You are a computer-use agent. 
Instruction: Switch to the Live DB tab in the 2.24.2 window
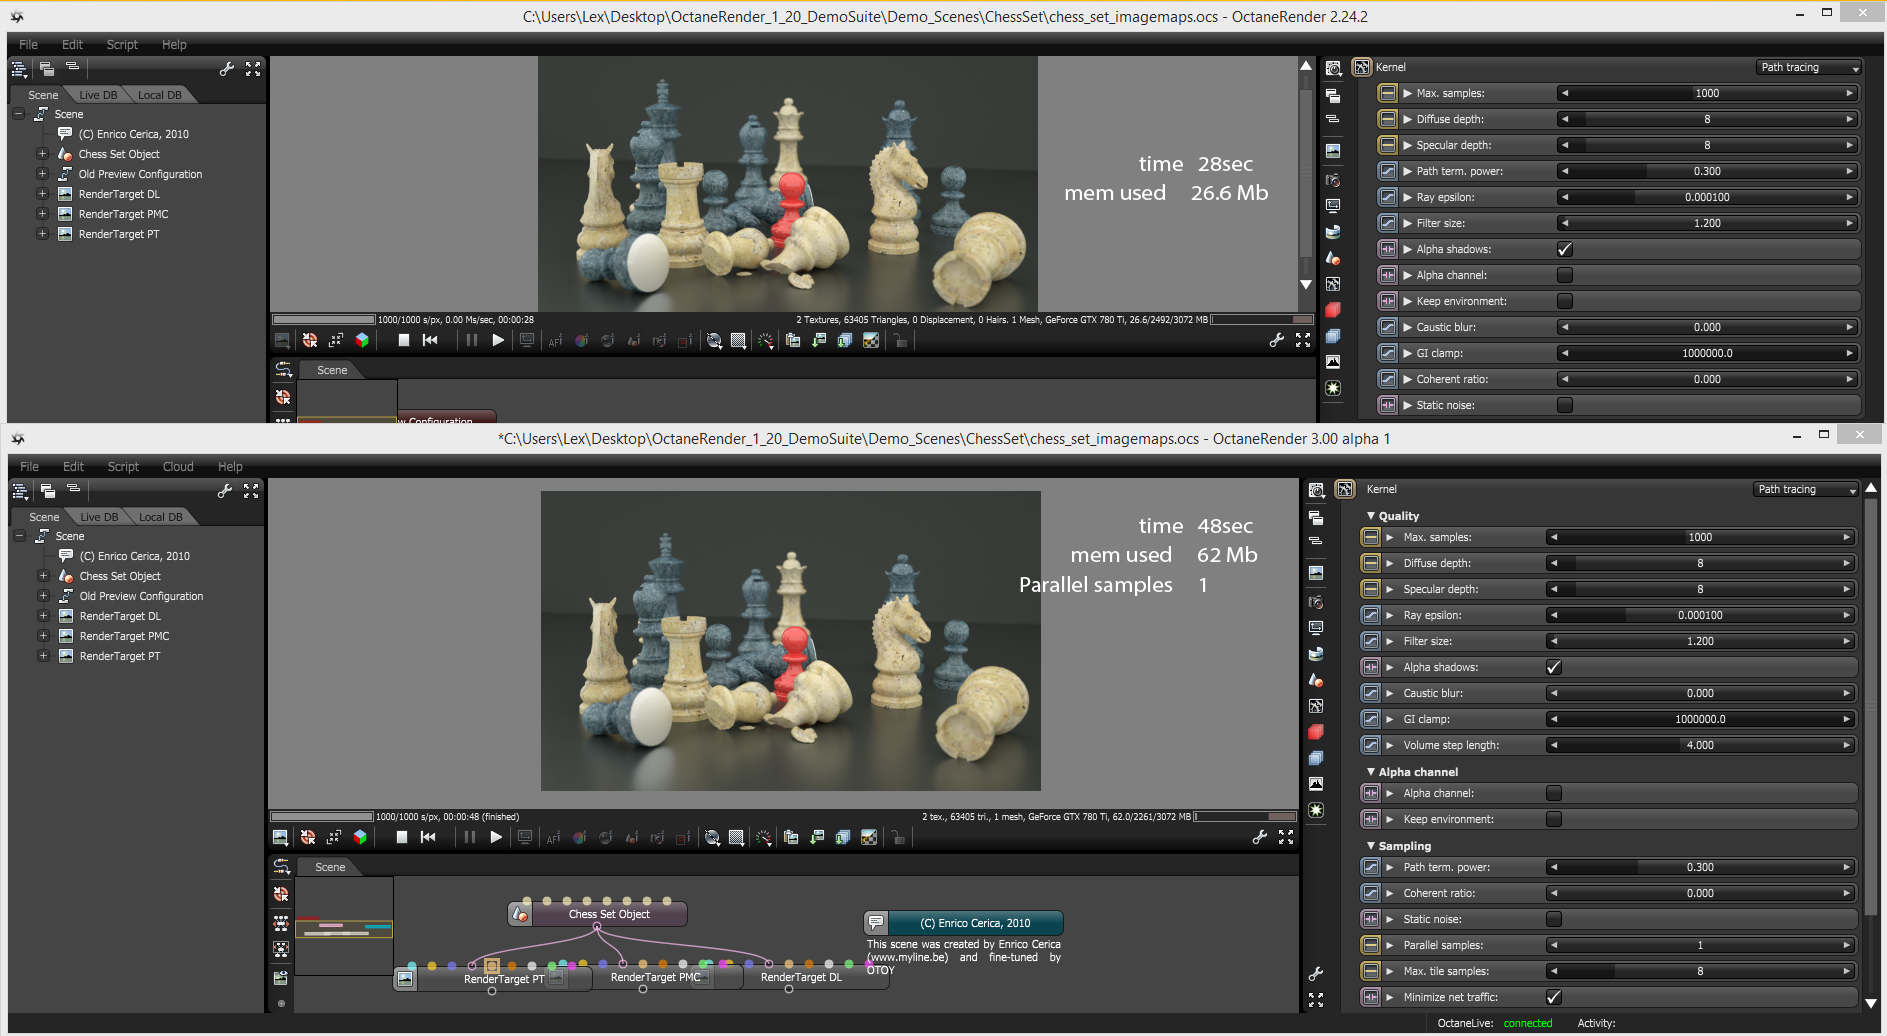[98, 95]
